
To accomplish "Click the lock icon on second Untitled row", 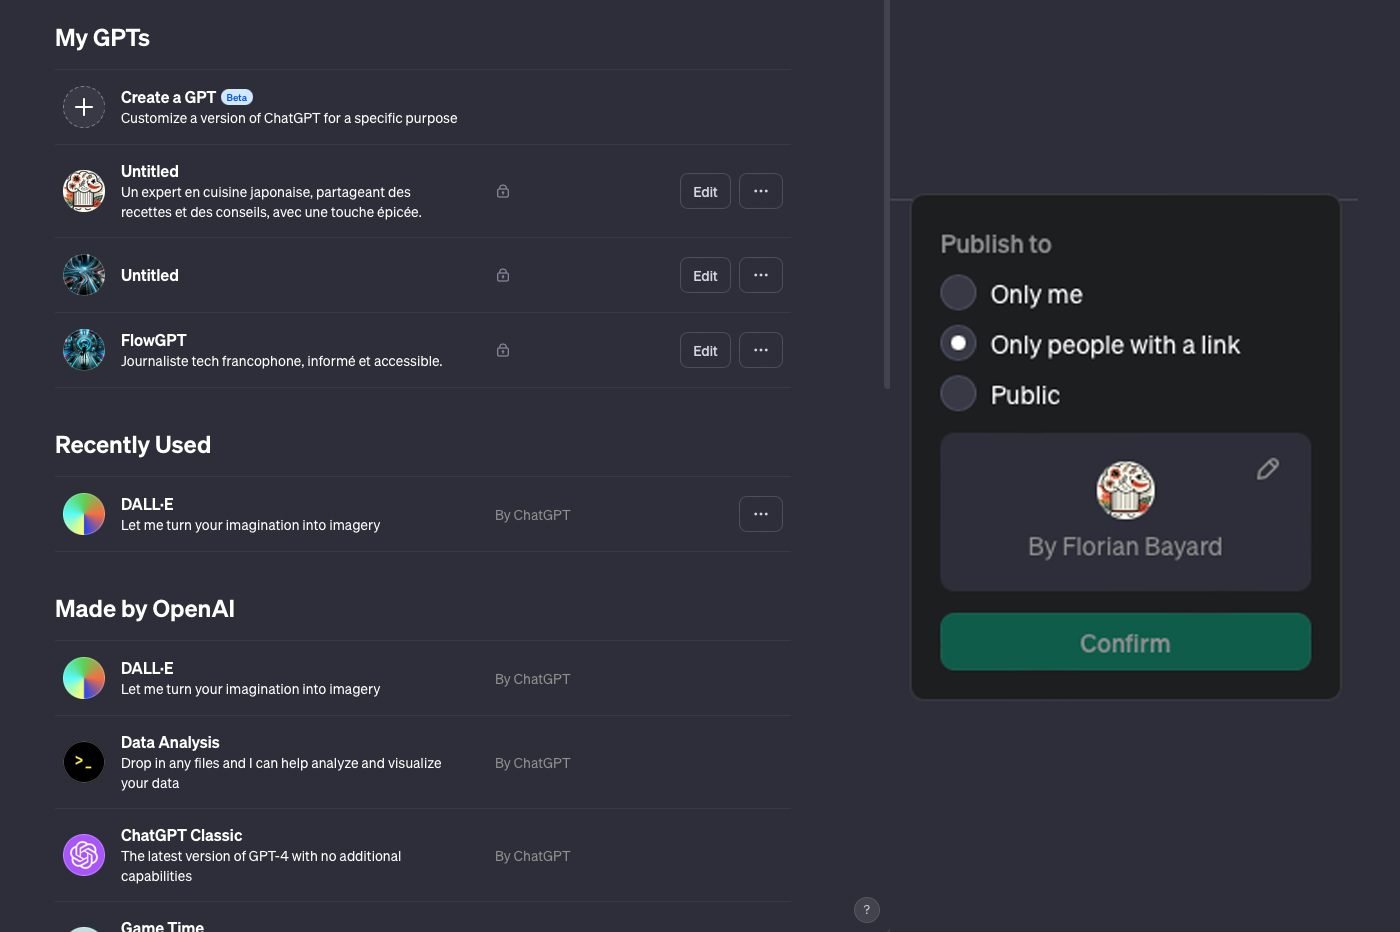I will (503, 275).
